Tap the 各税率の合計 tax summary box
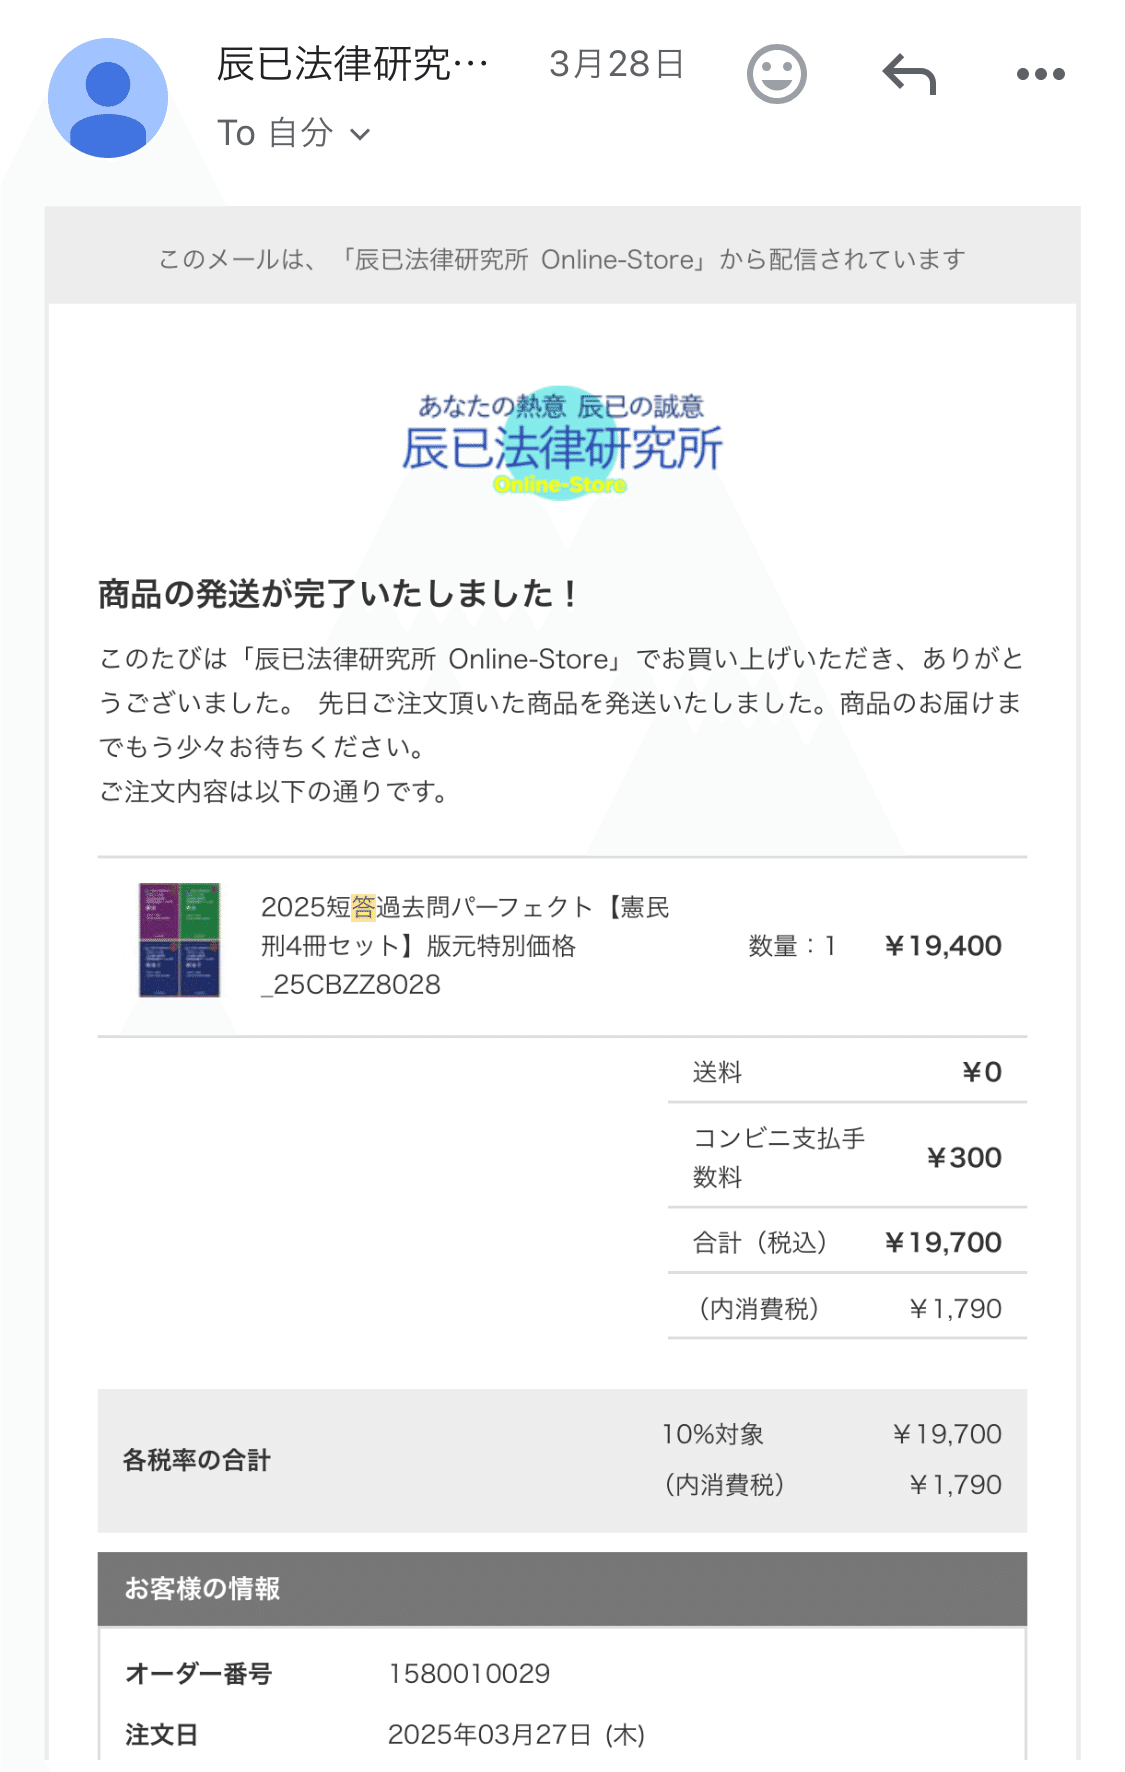This screenshot has height=1772, width=1125. tap(562, 1460)
